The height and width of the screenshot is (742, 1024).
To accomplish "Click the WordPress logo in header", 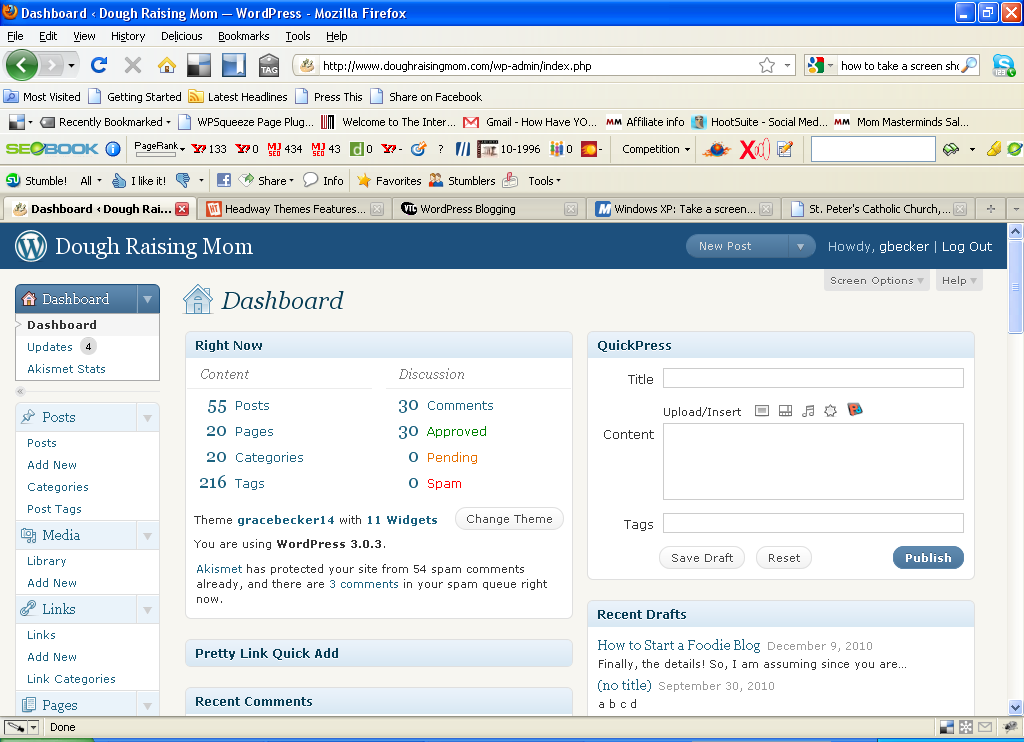I will (31, 246).
